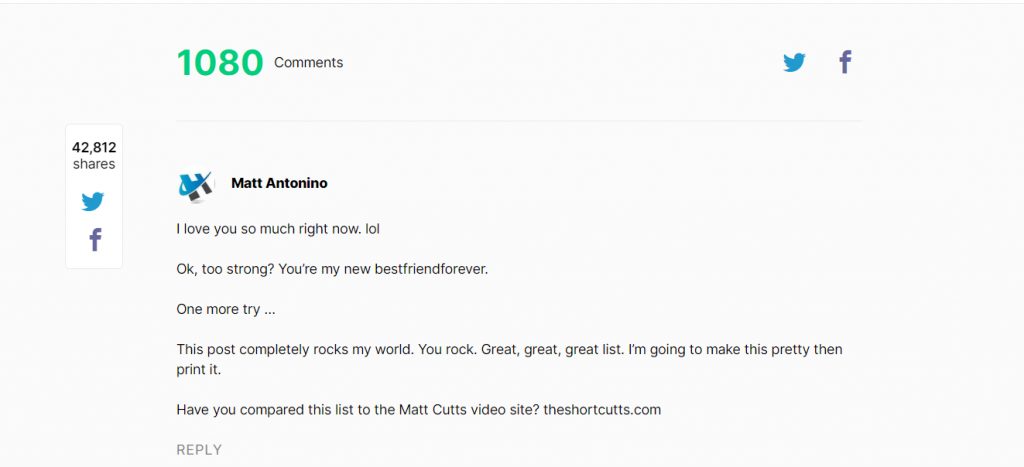Click the 'Have you compared this list' sentence

pos(419,410)
